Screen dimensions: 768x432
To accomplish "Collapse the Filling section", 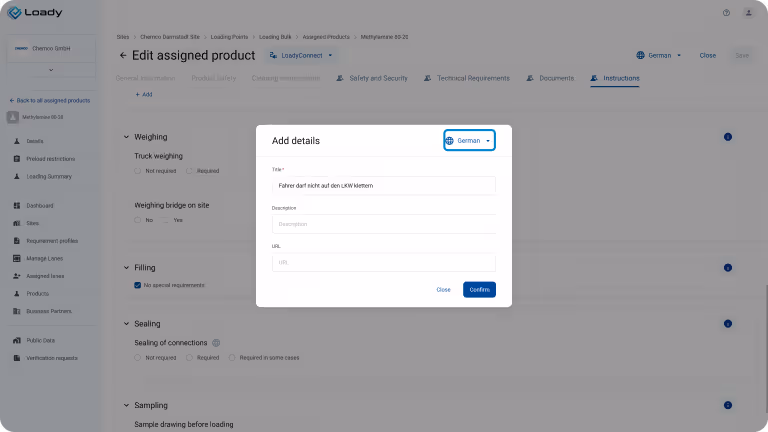I will click(x=126, y=268).
